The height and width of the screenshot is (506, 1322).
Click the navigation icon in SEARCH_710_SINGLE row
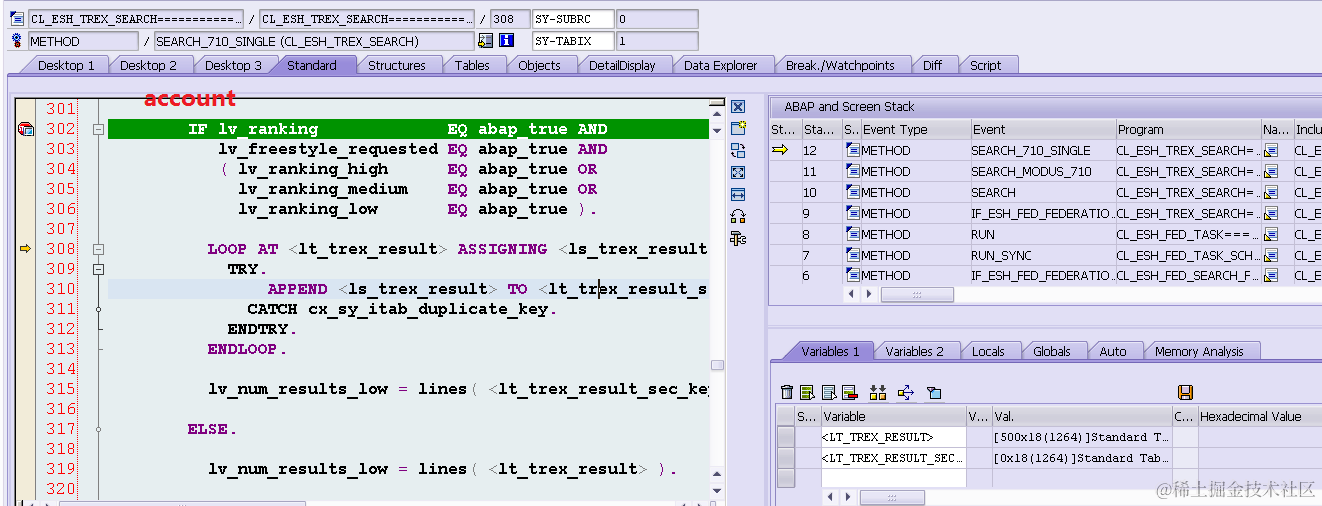(x=1271, y=150)
